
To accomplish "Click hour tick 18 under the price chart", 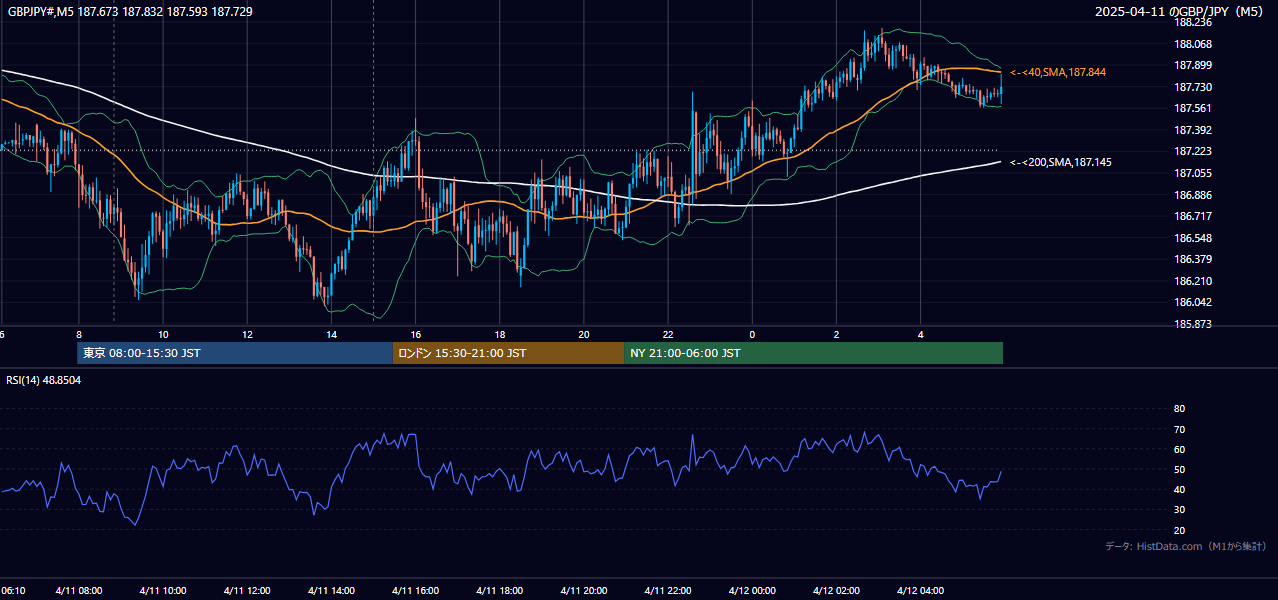I will 500,335.
